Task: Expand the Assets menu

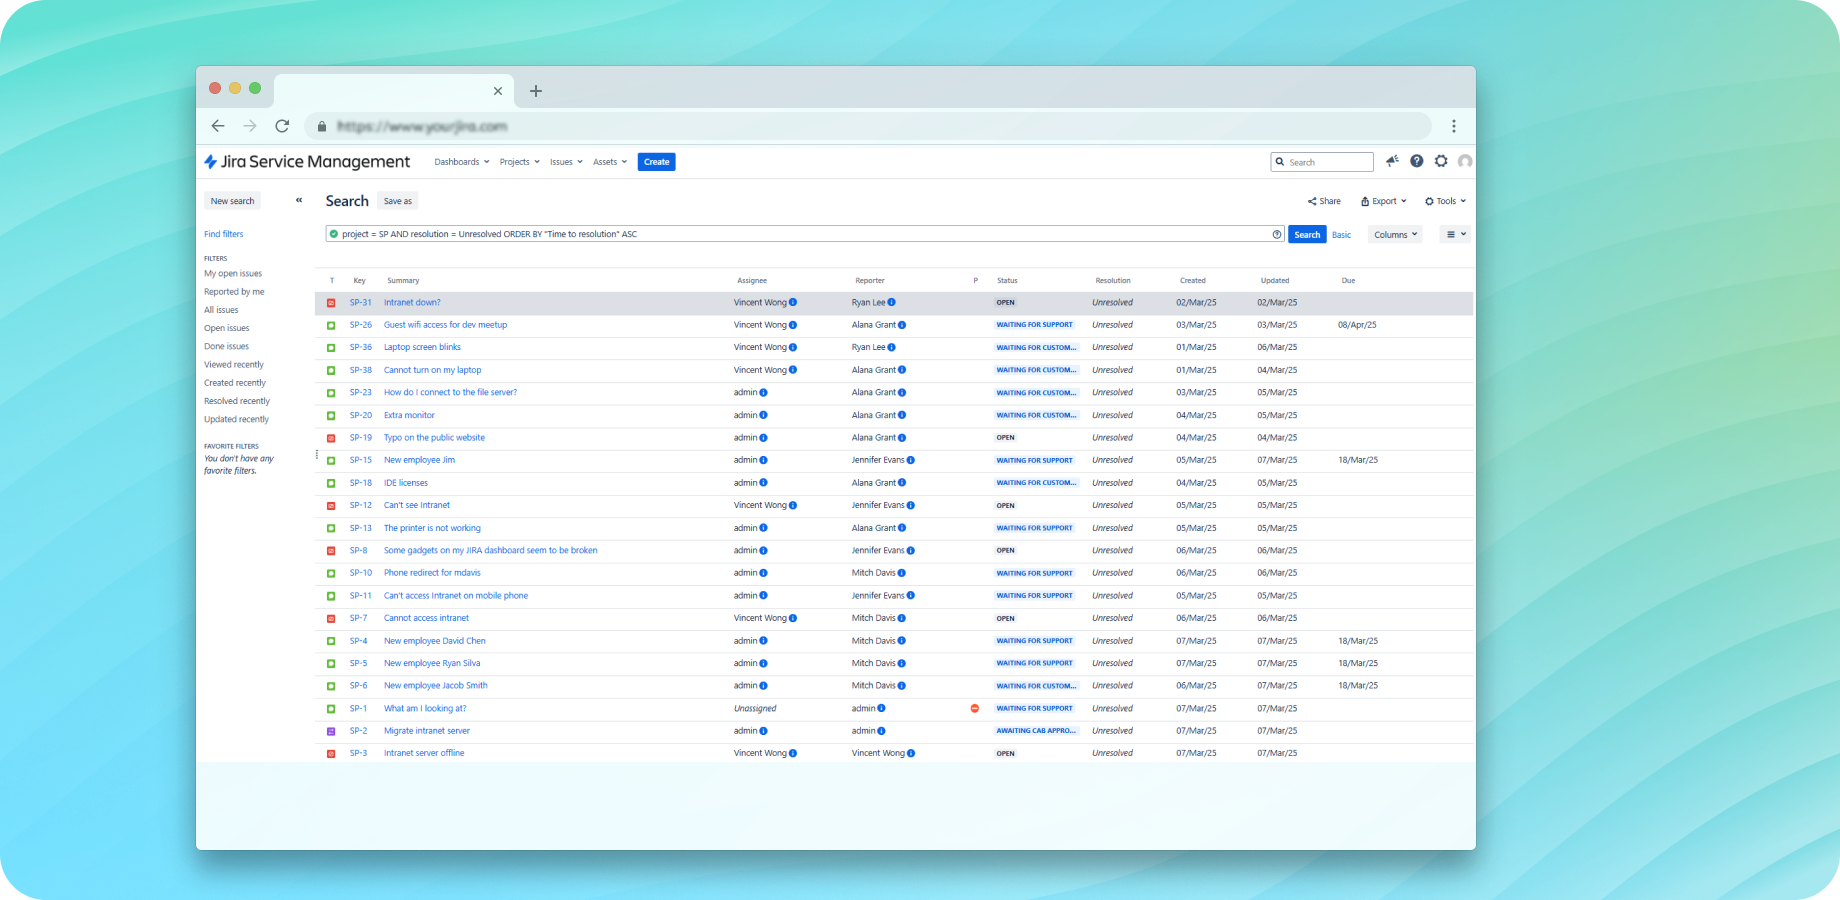Action: (x=610, y=162)
